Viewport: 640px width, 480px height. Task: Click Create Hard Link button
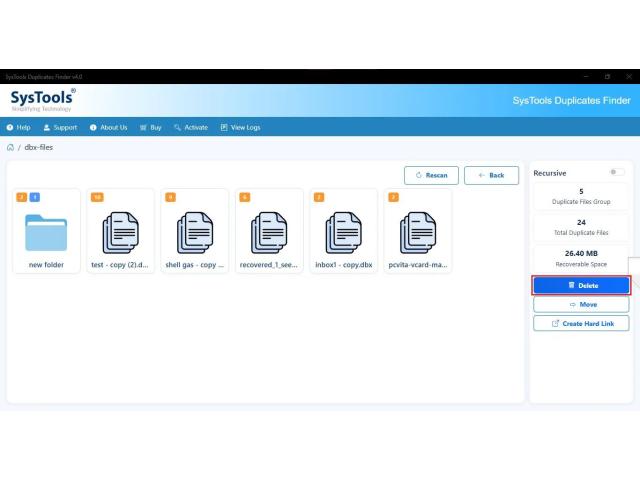tap(581, 323)
